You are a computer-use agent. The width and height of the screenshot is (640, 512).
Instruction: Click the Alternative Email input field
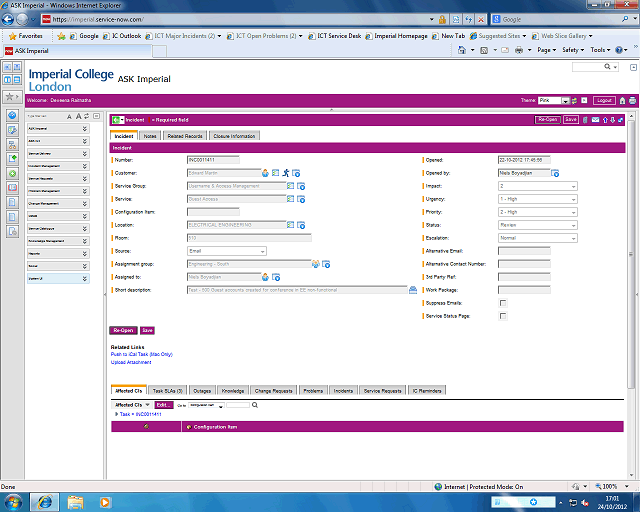[x=523, y=251]
